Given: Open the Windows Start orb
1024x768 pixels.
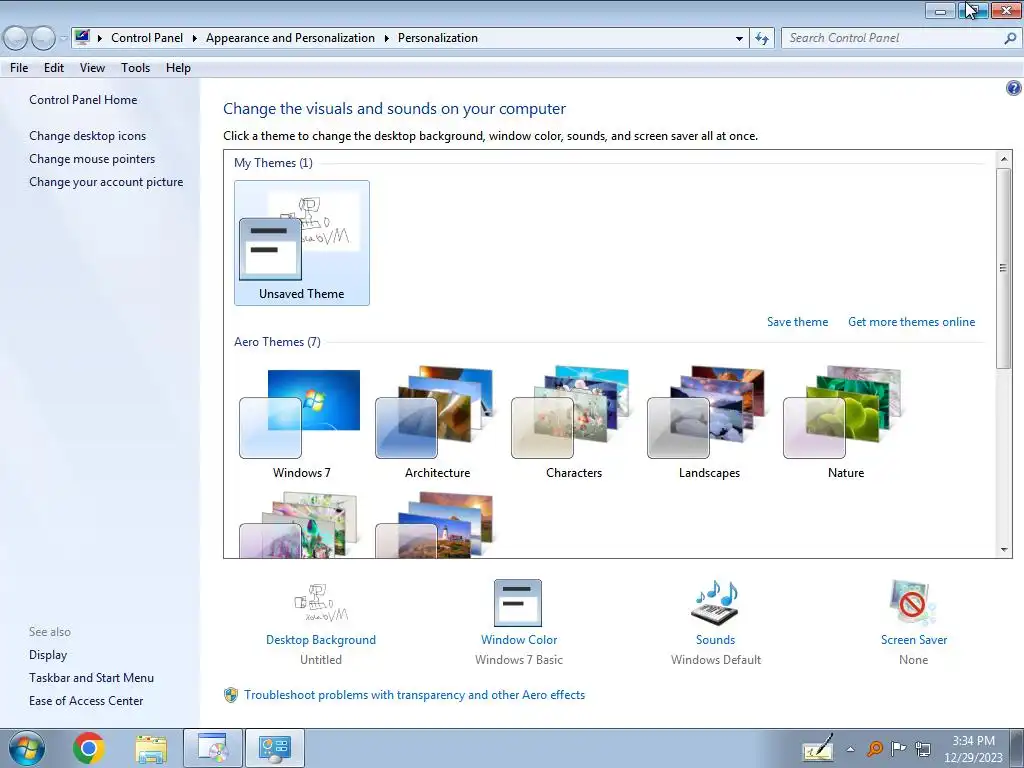Looking at the screenshot, I should tap(27, 748).
